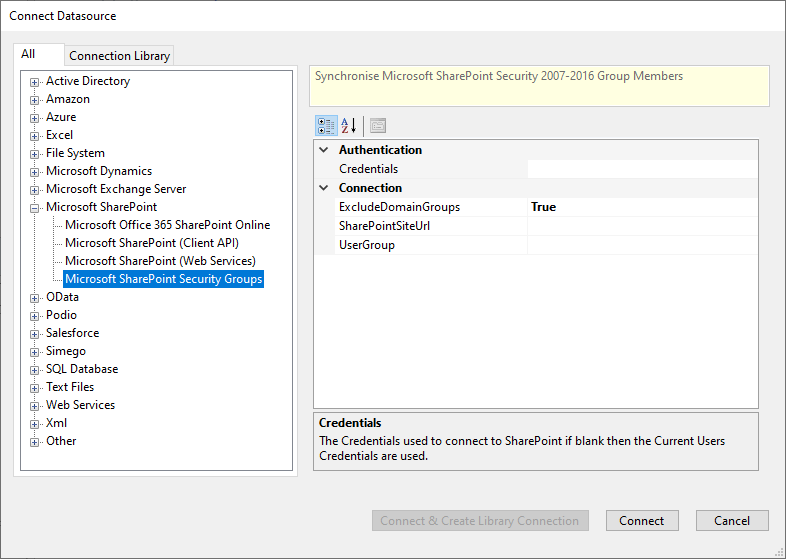Click the ExcludeDomainGroups True value
786x559 pixels.
tap(643, 207)
